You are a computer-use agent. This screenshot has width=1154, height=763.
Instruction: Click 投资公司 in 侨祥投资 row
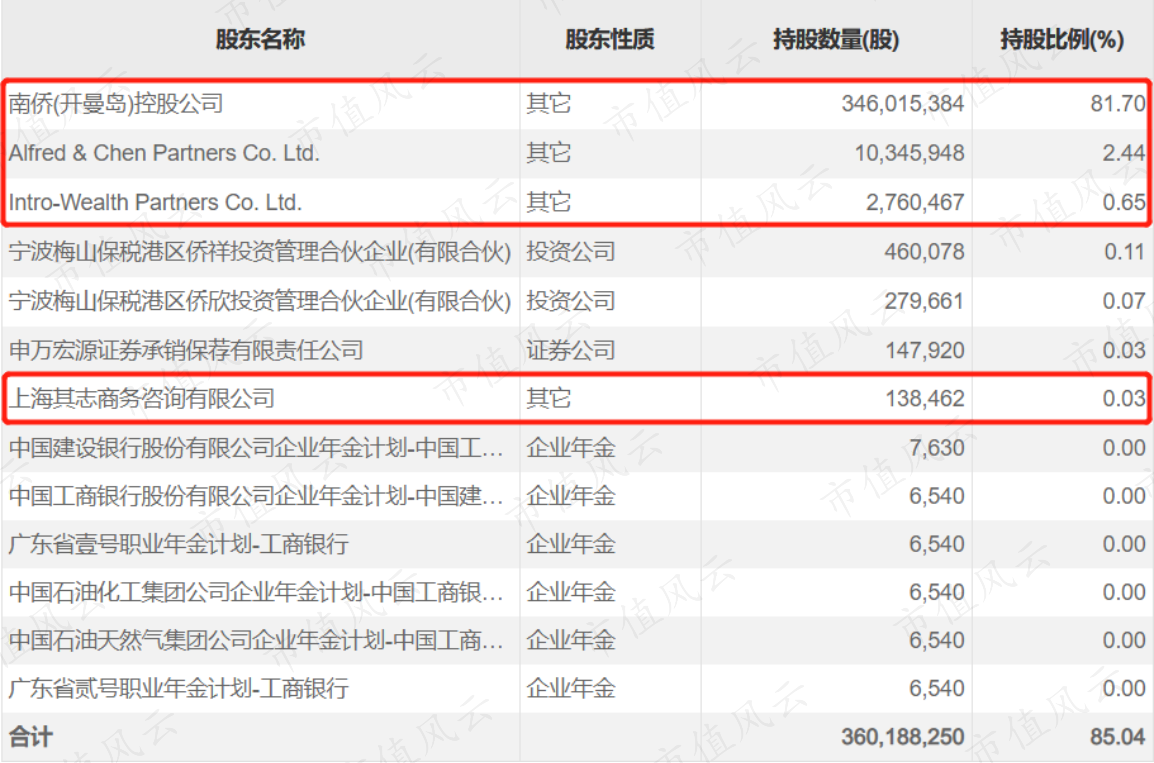point(571,252)
